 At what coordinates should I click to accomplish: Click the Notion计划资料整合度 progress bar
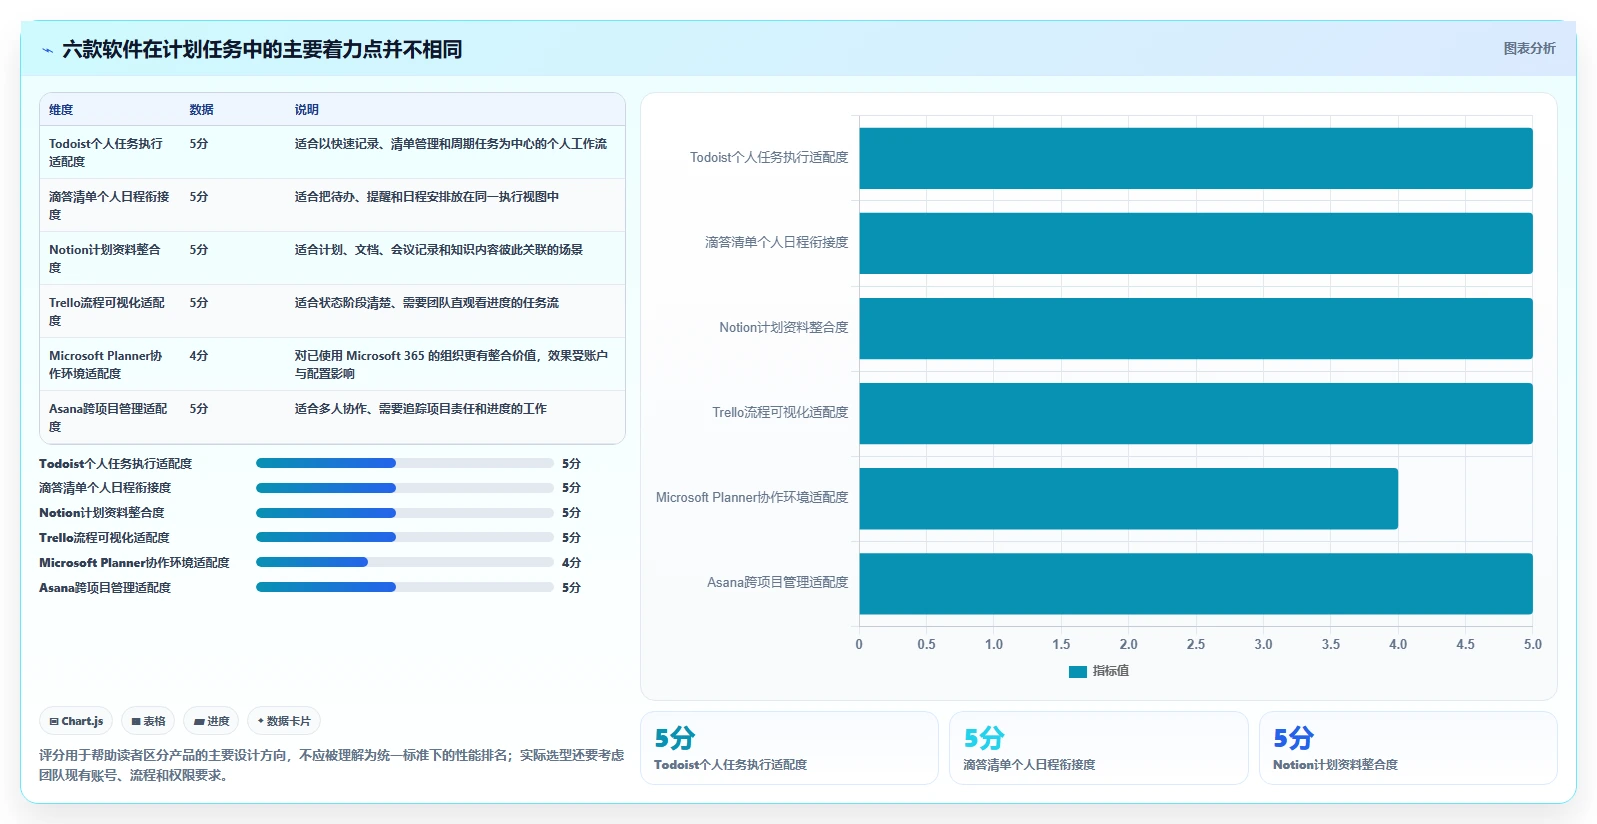pyautogui.click(x=405, y=513)
